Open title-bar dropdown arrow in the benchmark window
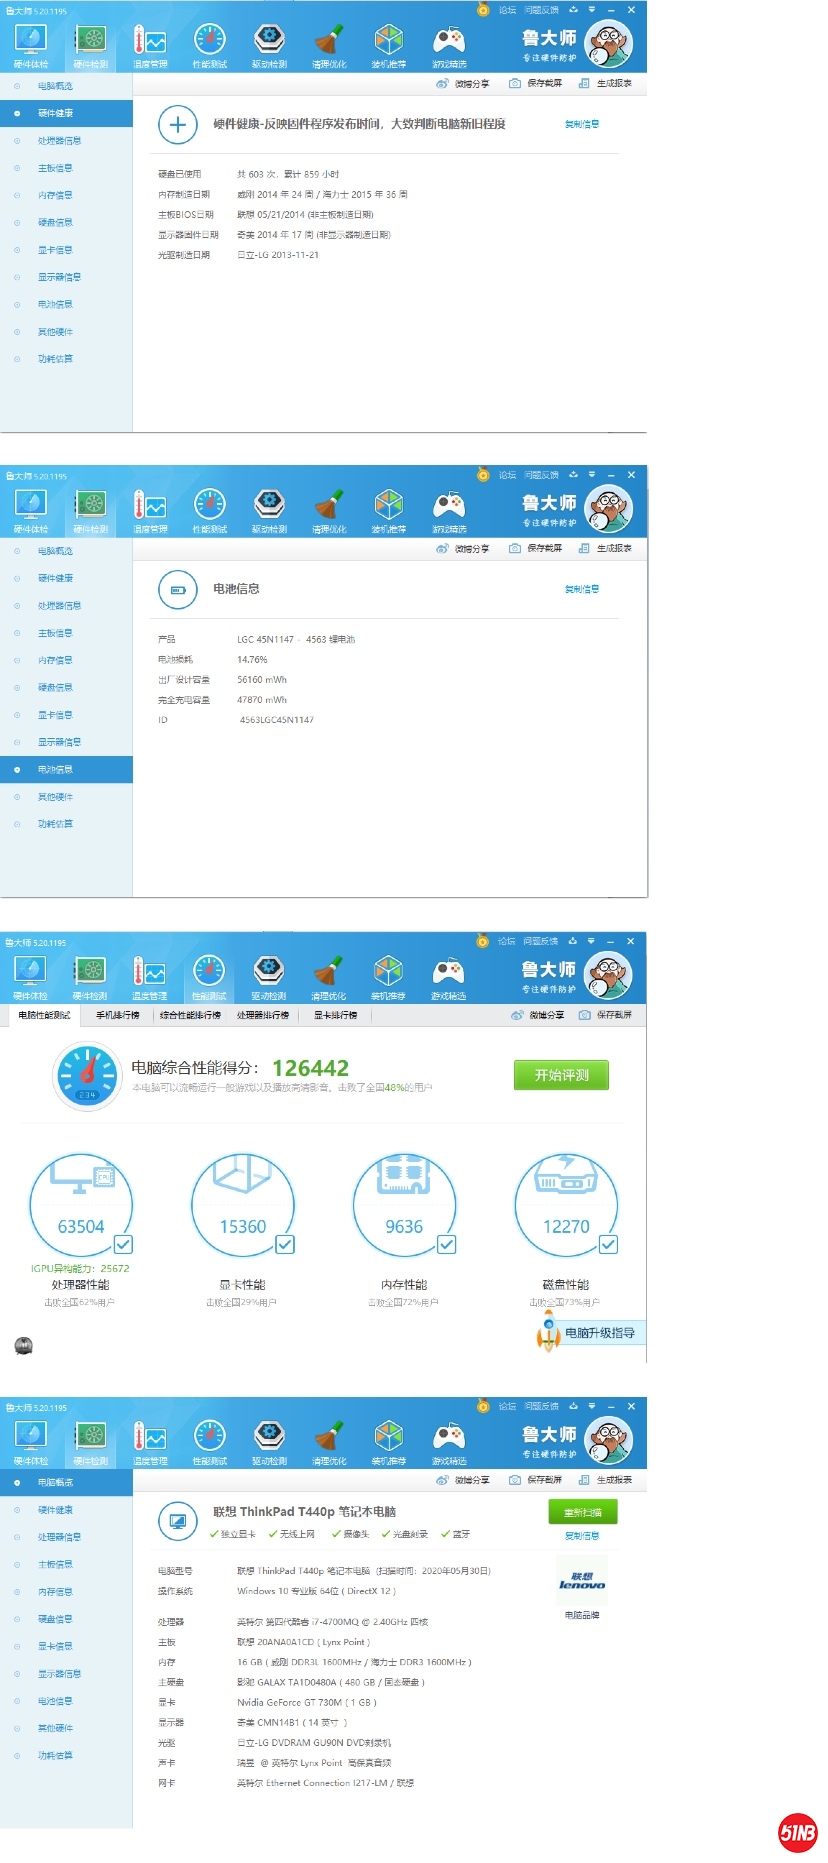828x1863 pixels. 591,941
